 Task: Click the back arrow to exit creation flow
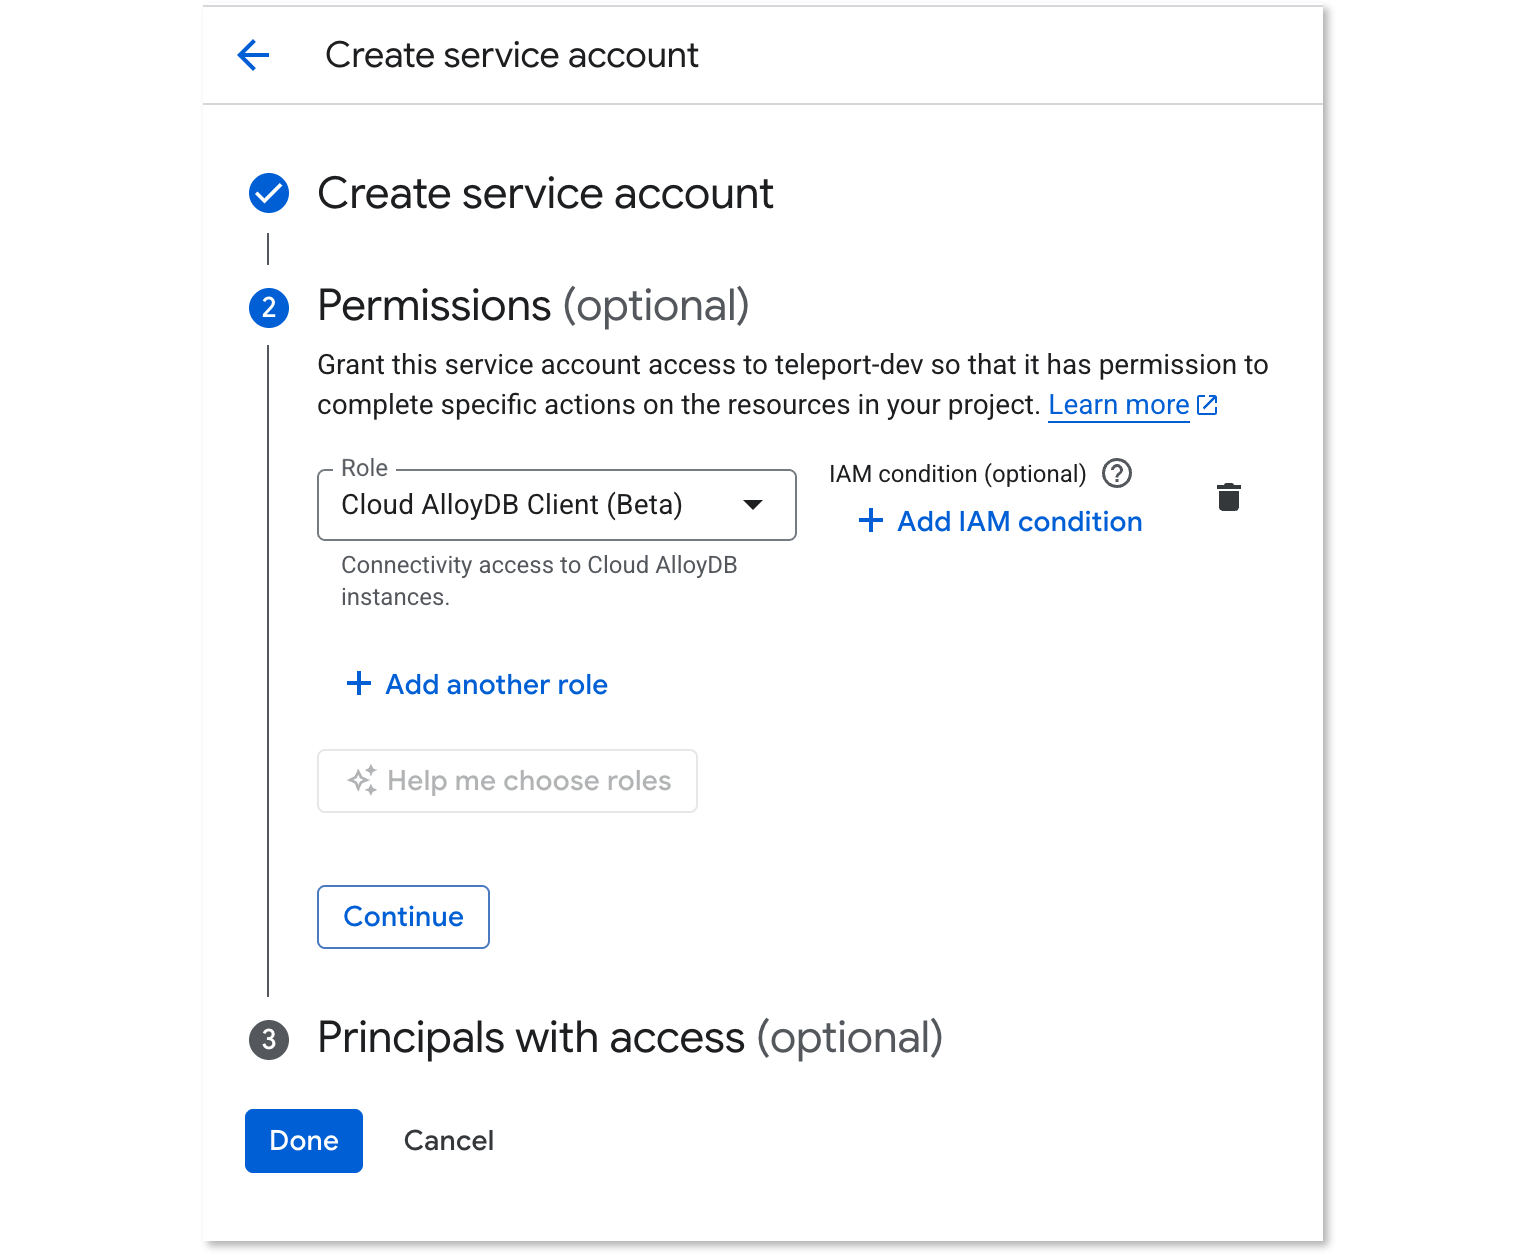point(253,55)
